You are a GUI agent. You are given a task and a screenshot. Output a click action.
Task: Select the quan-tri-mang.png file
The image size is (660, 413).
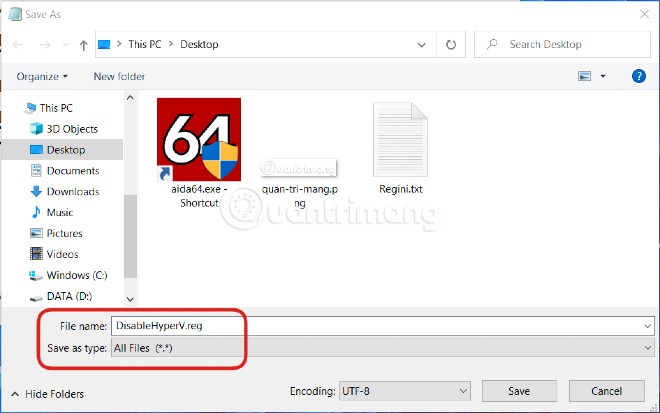pyautogui.click(x=299, y=183)
